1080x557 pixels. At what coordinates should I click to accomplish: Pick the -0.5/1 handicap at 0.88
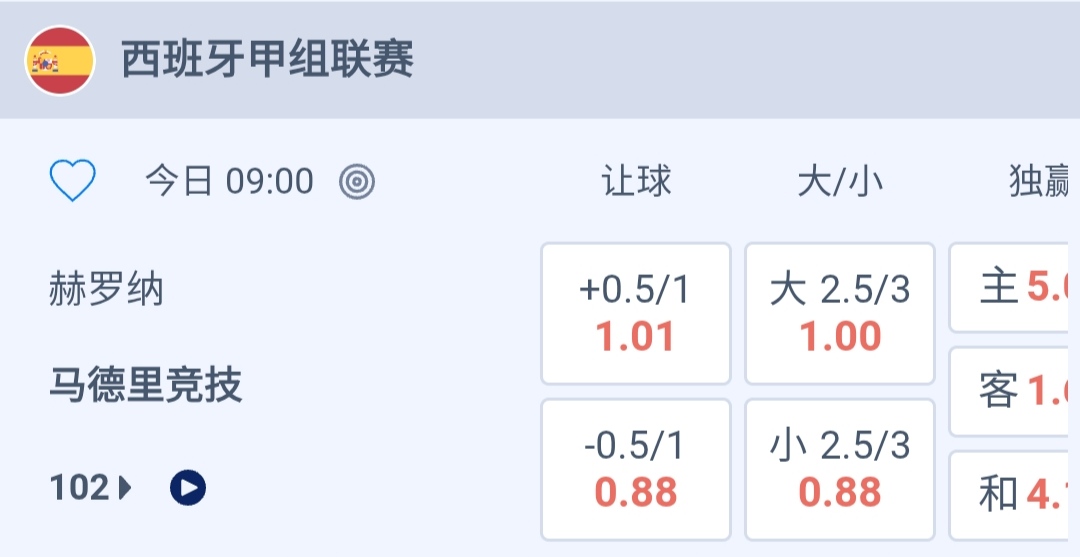636,469
